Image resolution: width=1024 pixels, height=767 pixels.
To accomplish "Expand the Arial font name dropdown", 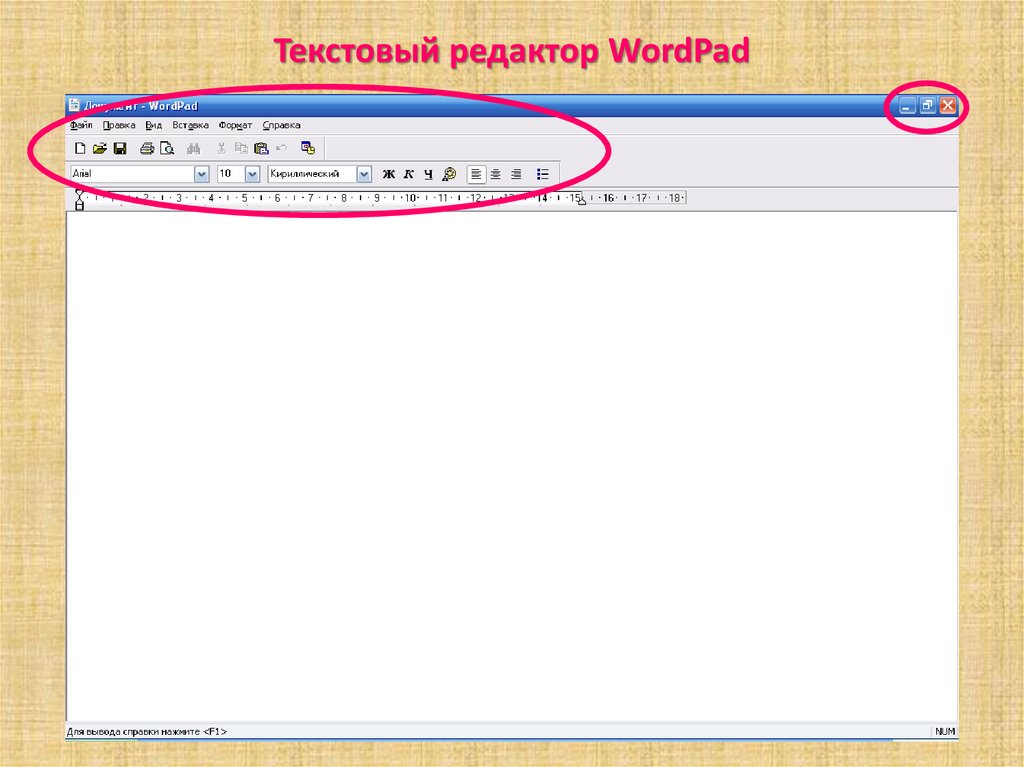I will coord(202,174).
